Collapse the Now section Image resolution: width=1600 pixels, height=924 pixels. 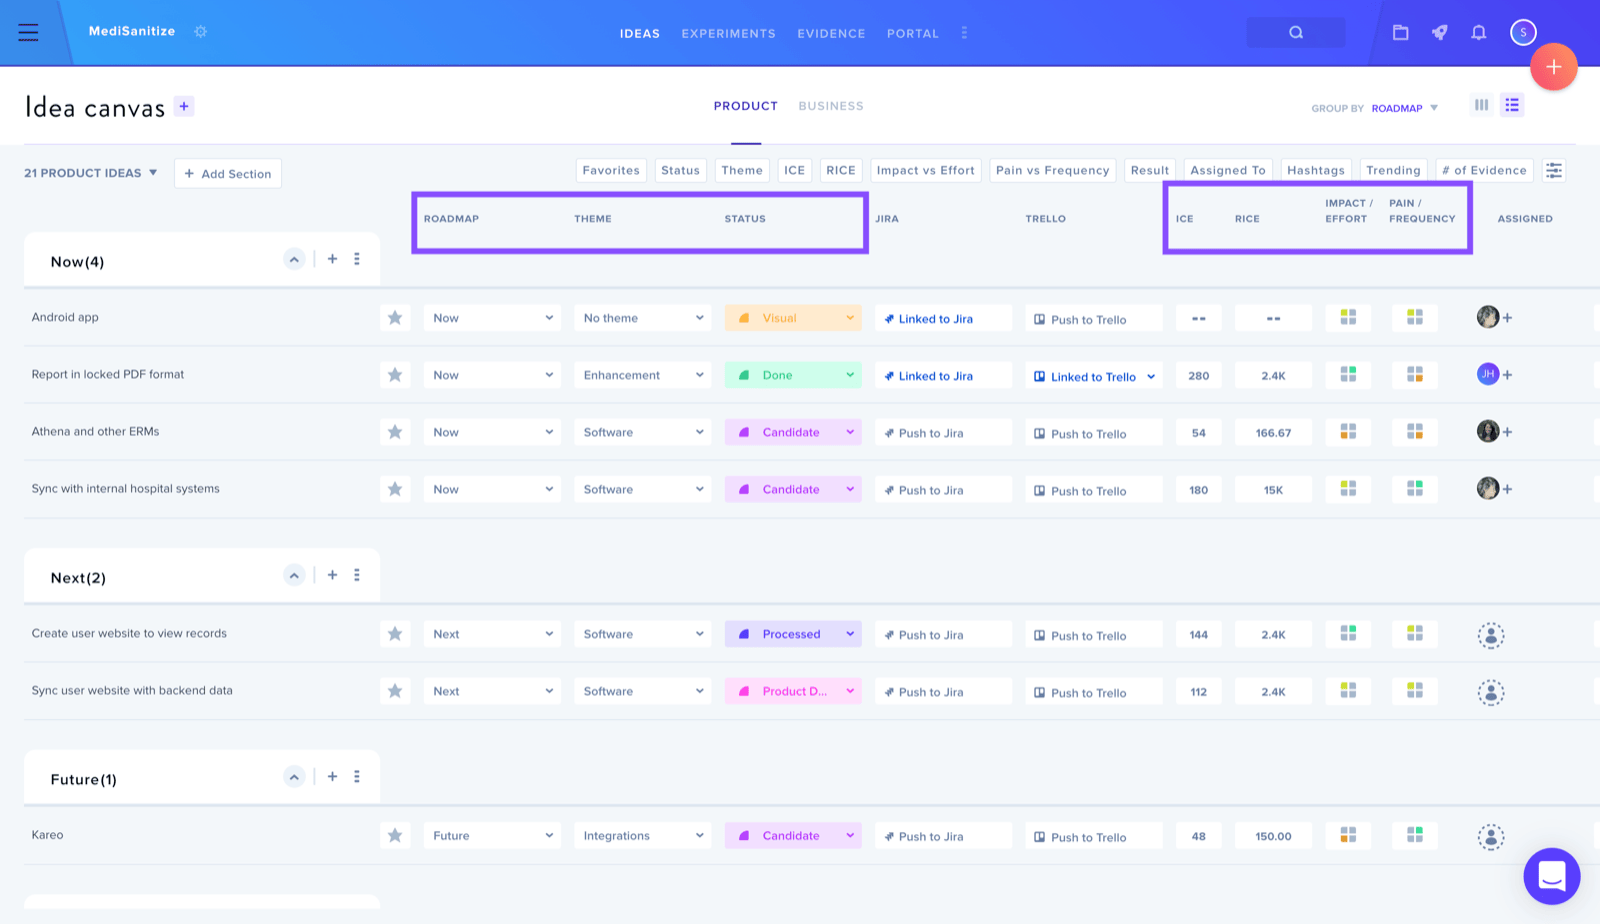294,260
